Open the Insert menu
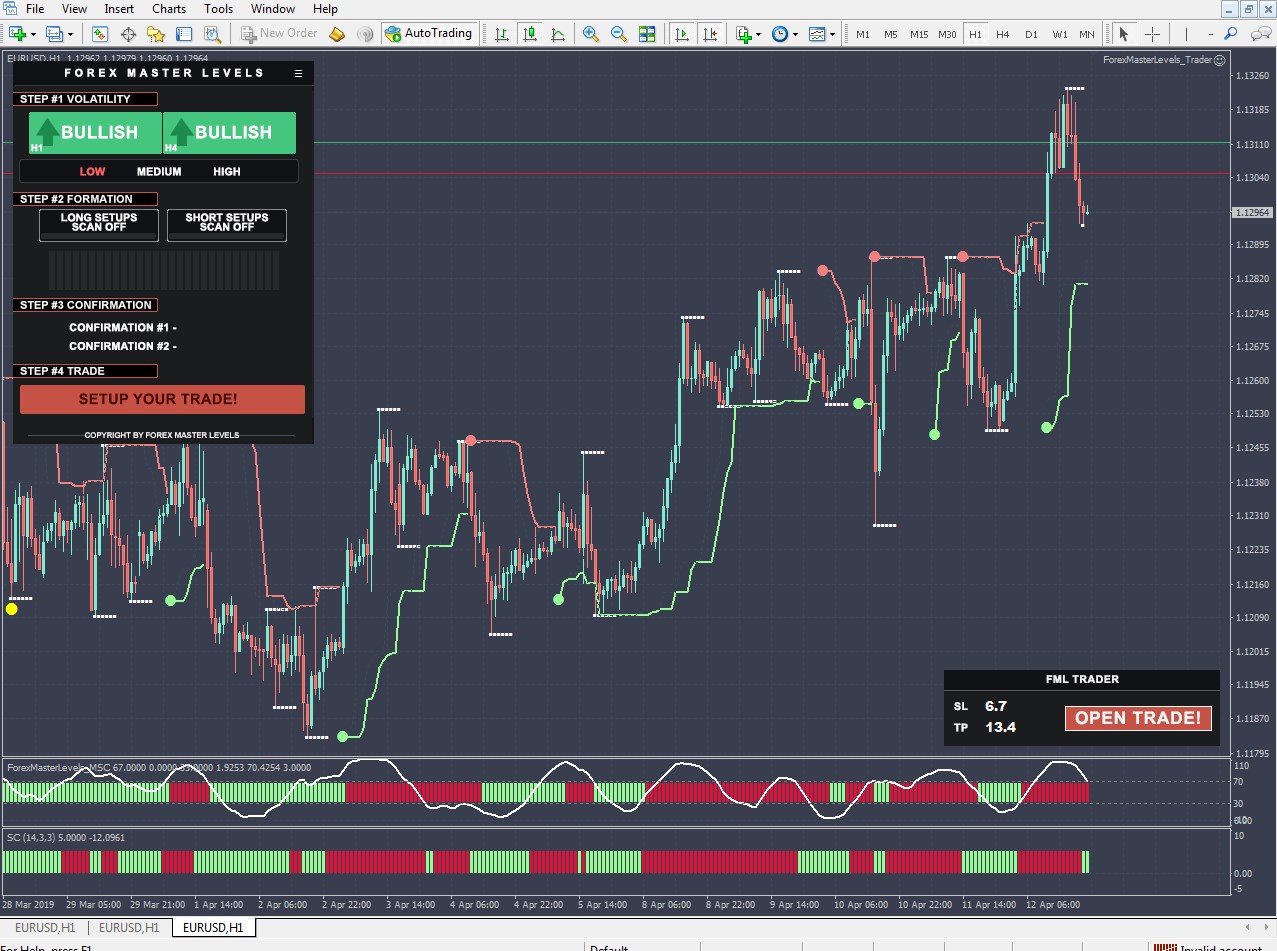 tap(119, 9)
